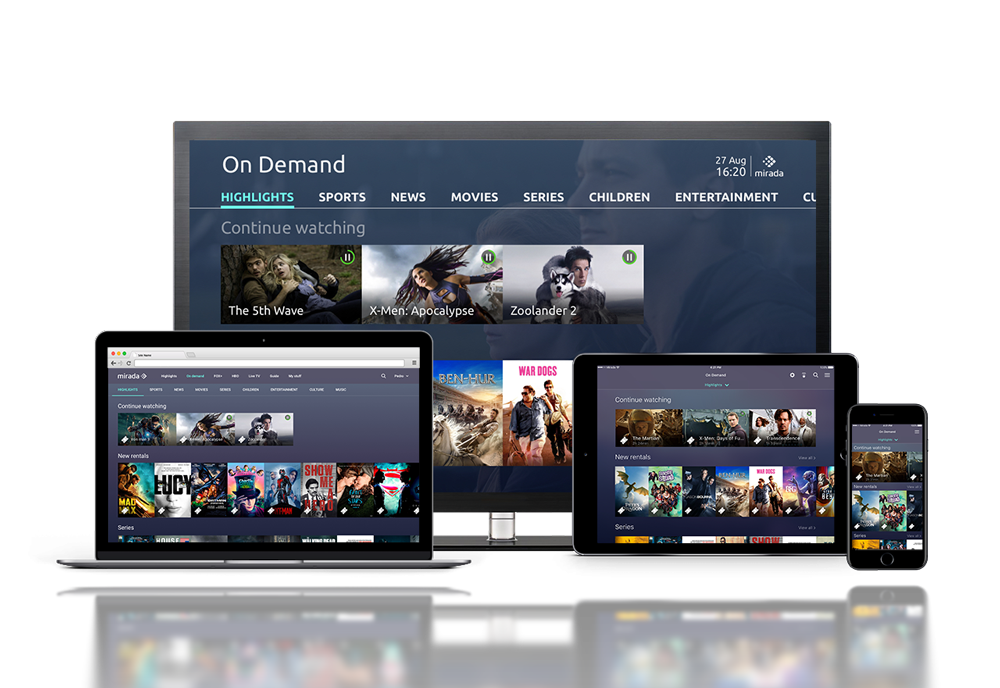Expand the Highlights dropdown on the tablet

(716, 385)
